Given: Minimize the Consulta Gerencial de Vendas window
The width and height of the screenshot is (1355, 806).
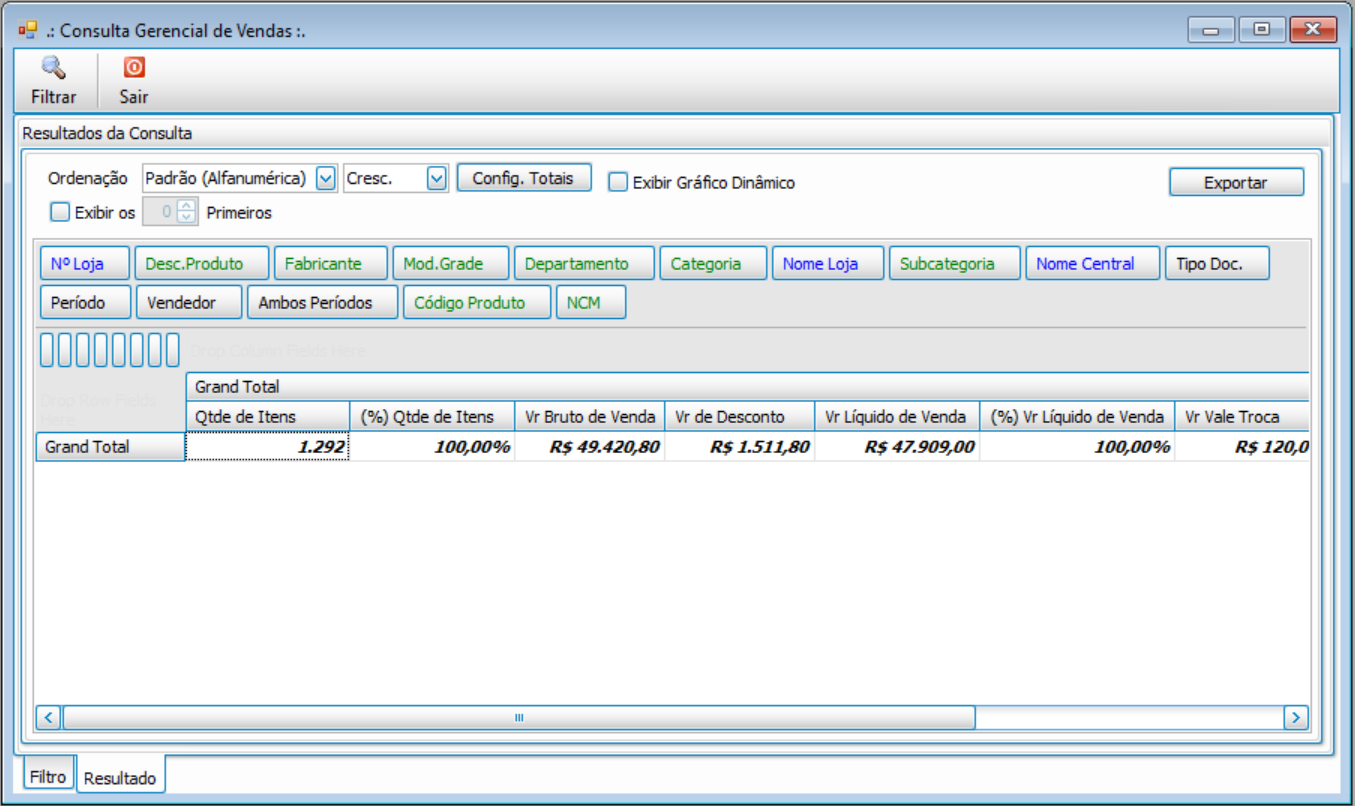Looking at the screenshot, I should (x=1212, y=30).
